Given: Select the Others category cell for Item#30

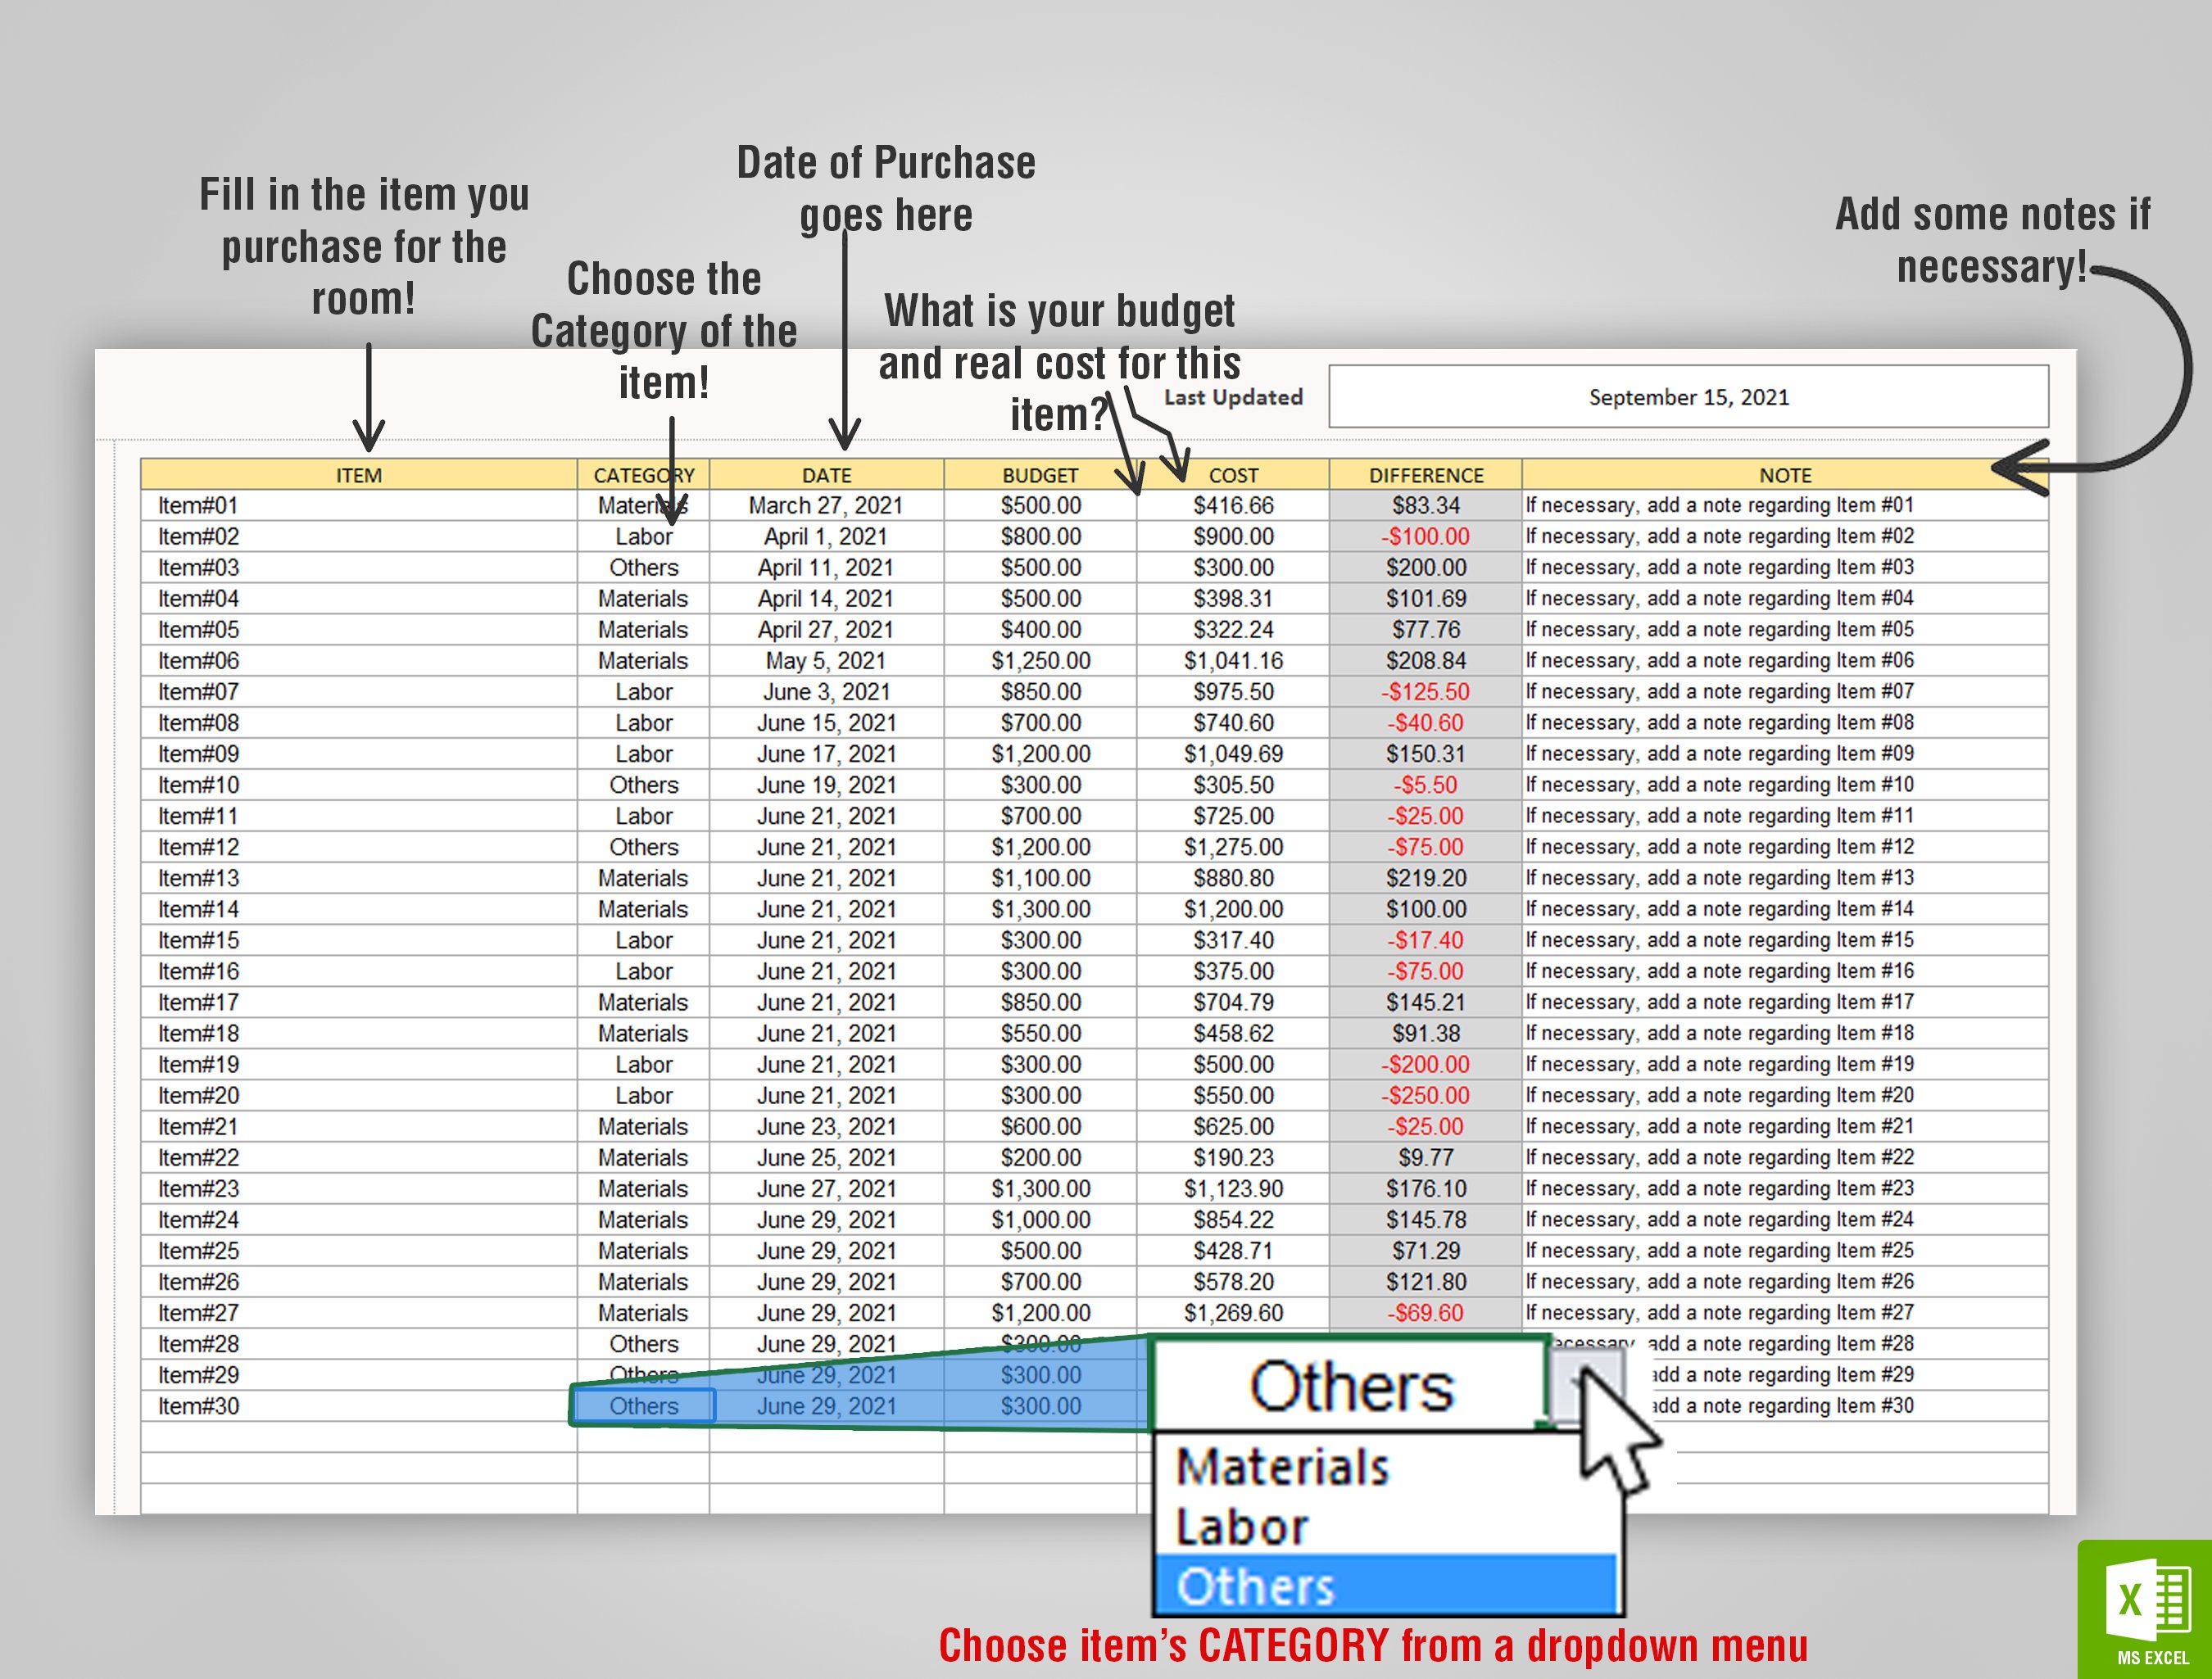Looking at the screenshot, I should pos(643,1406).
